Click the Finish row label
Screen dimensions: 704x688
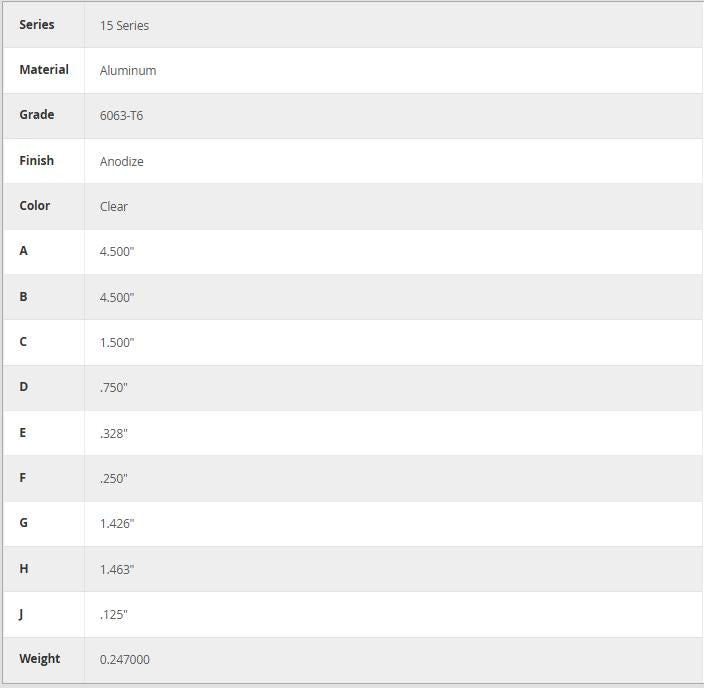pos(37,161)
